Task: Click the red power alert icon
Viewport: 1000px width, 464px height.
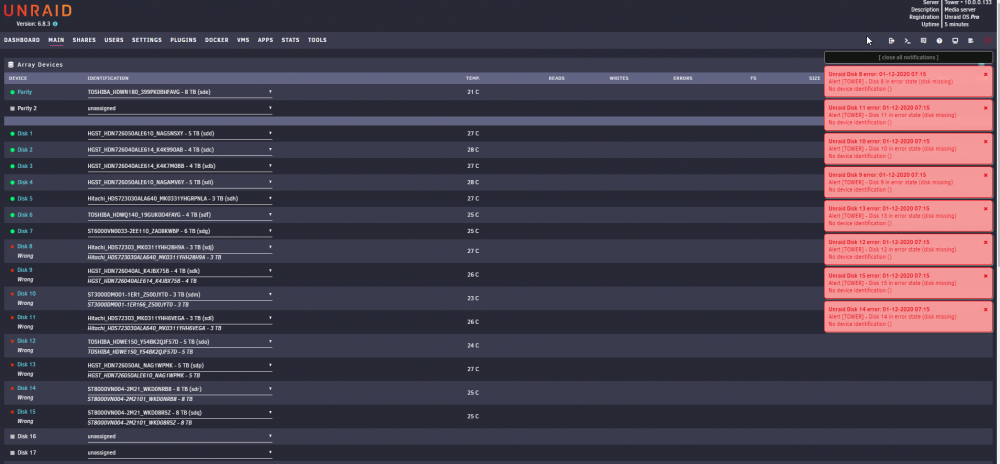Action: 988,40
